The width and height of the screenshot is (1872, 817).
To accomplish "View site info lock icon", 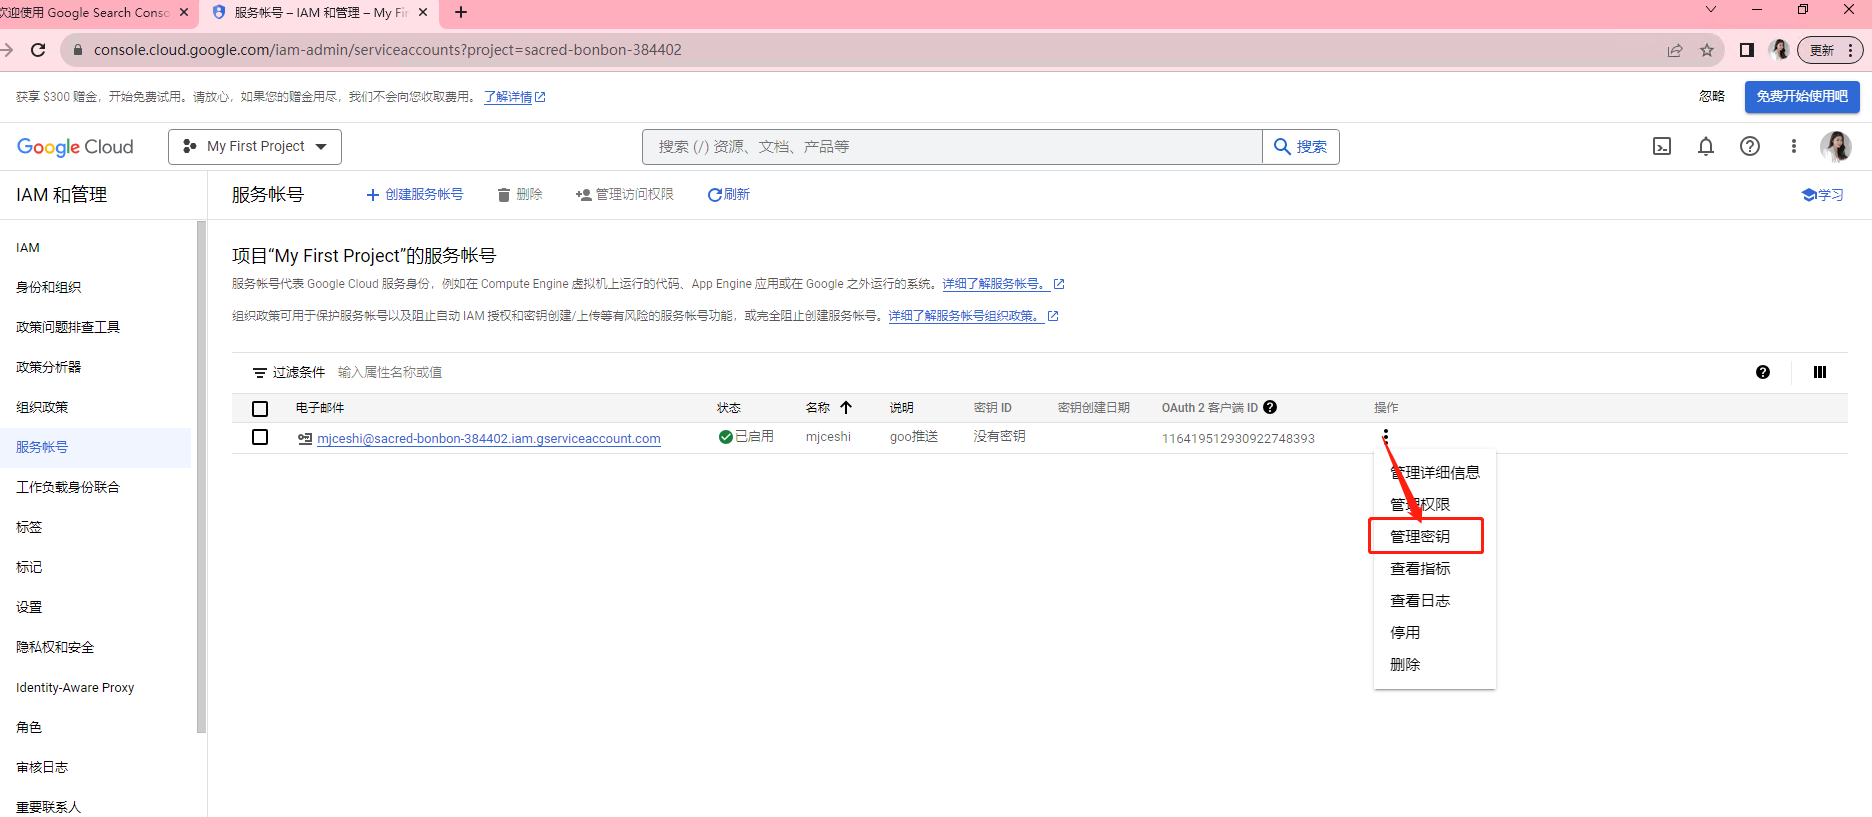I will click(x=78, y=50).
